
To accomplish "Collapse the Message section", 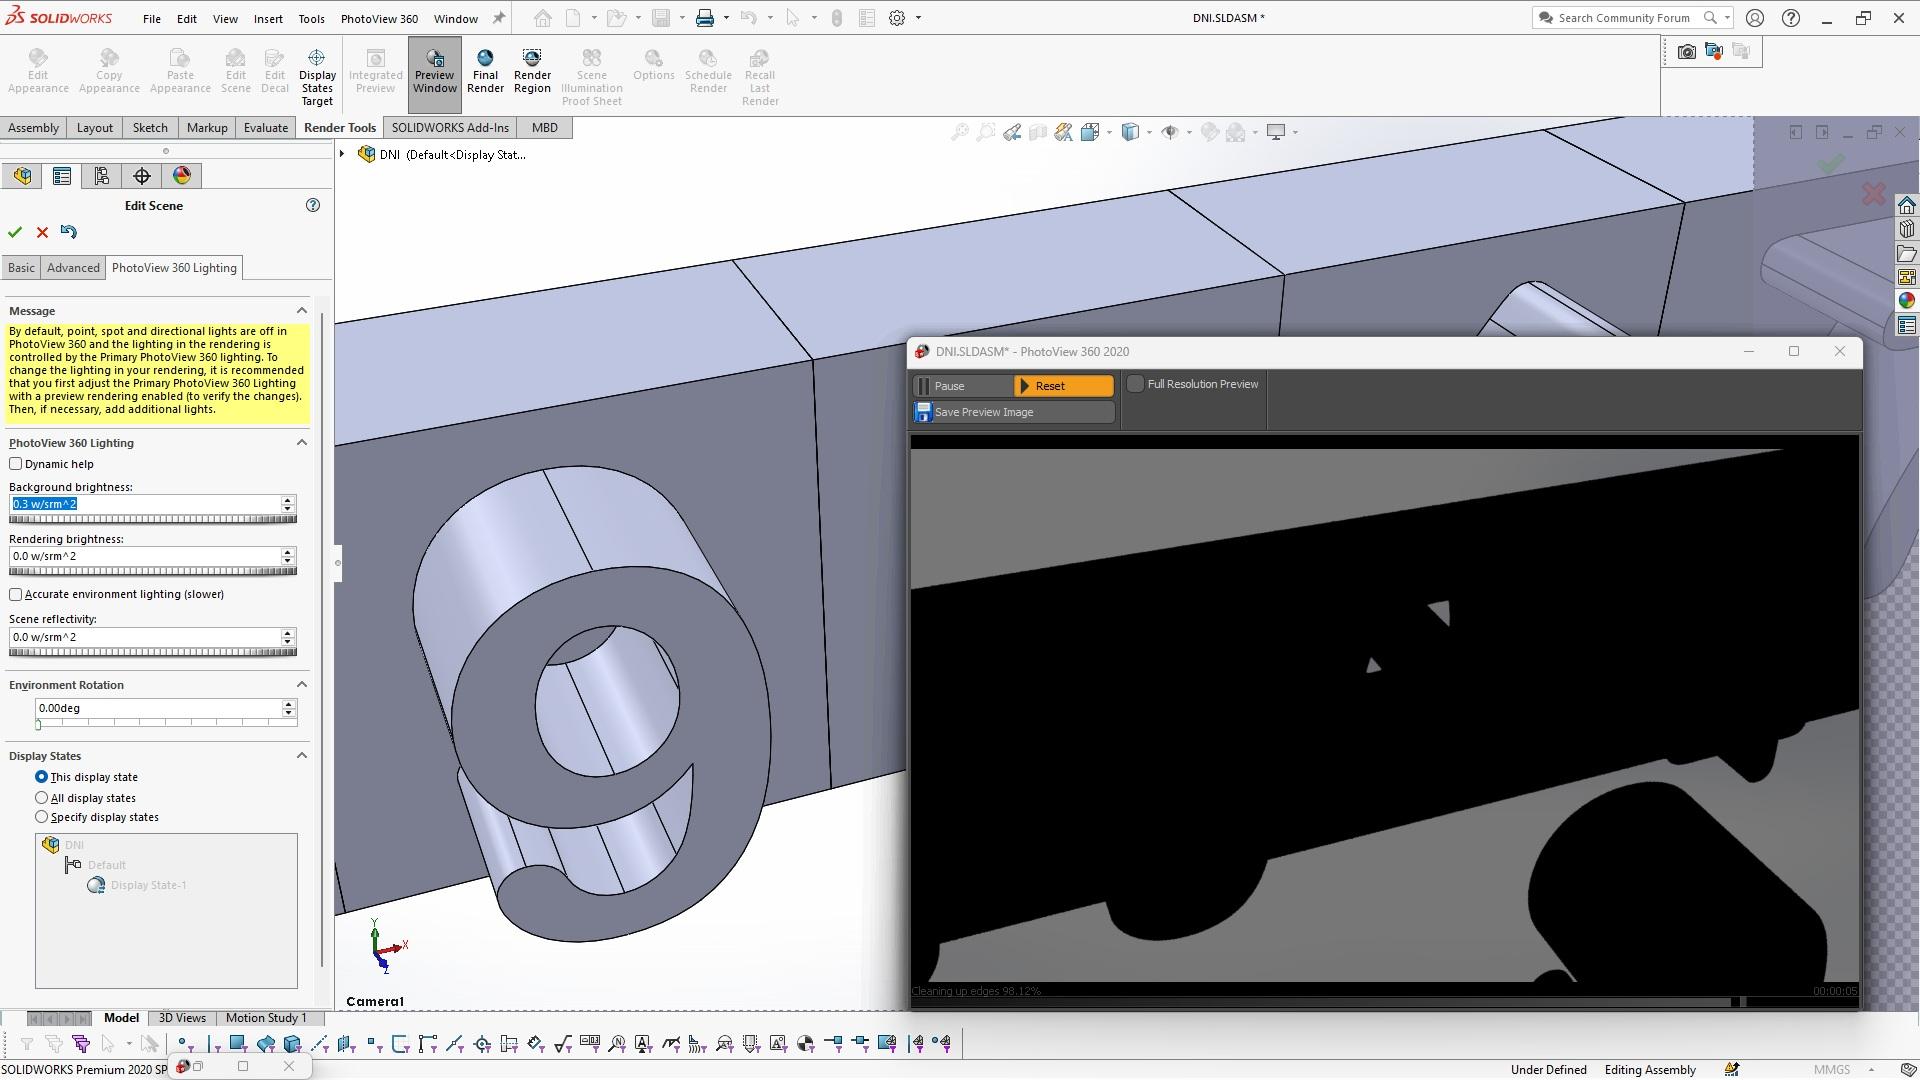I will click(302, 311).
